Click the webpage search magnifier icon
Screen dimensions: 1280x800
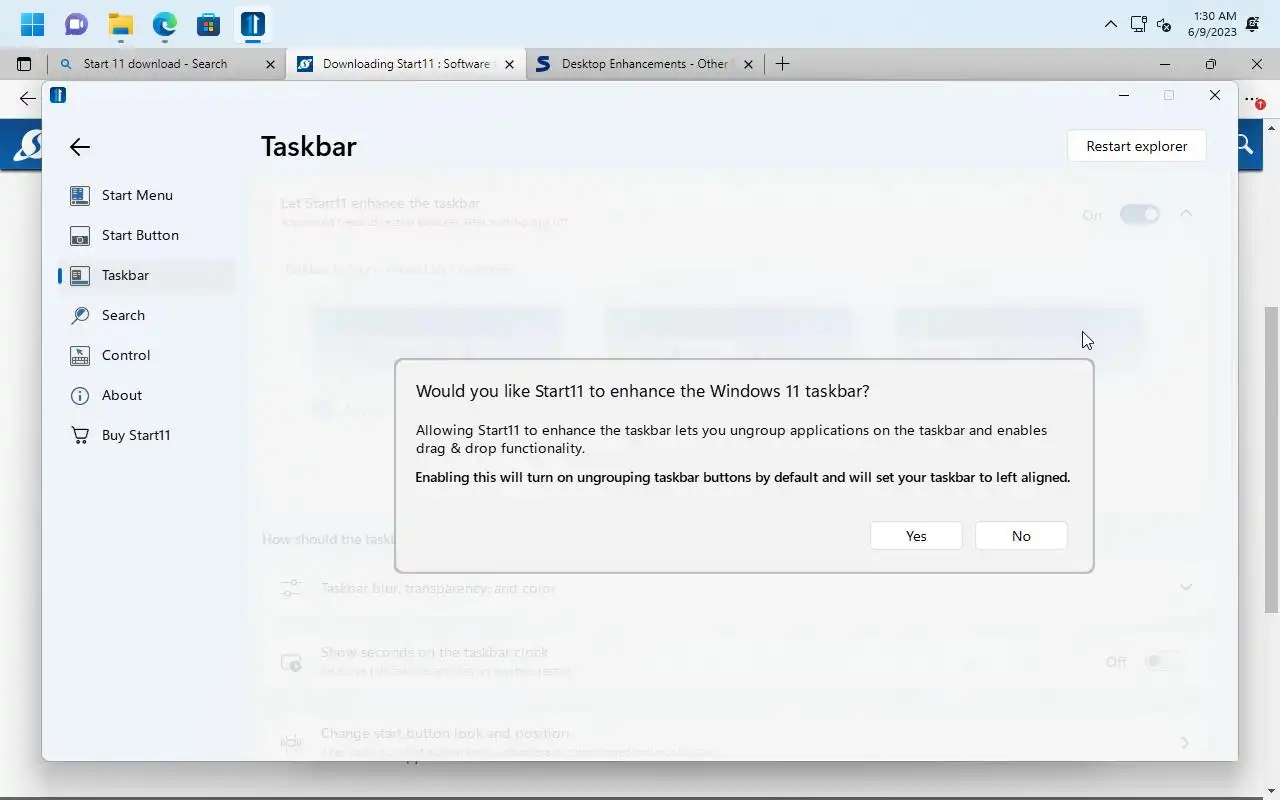[x=1245, y=145]
